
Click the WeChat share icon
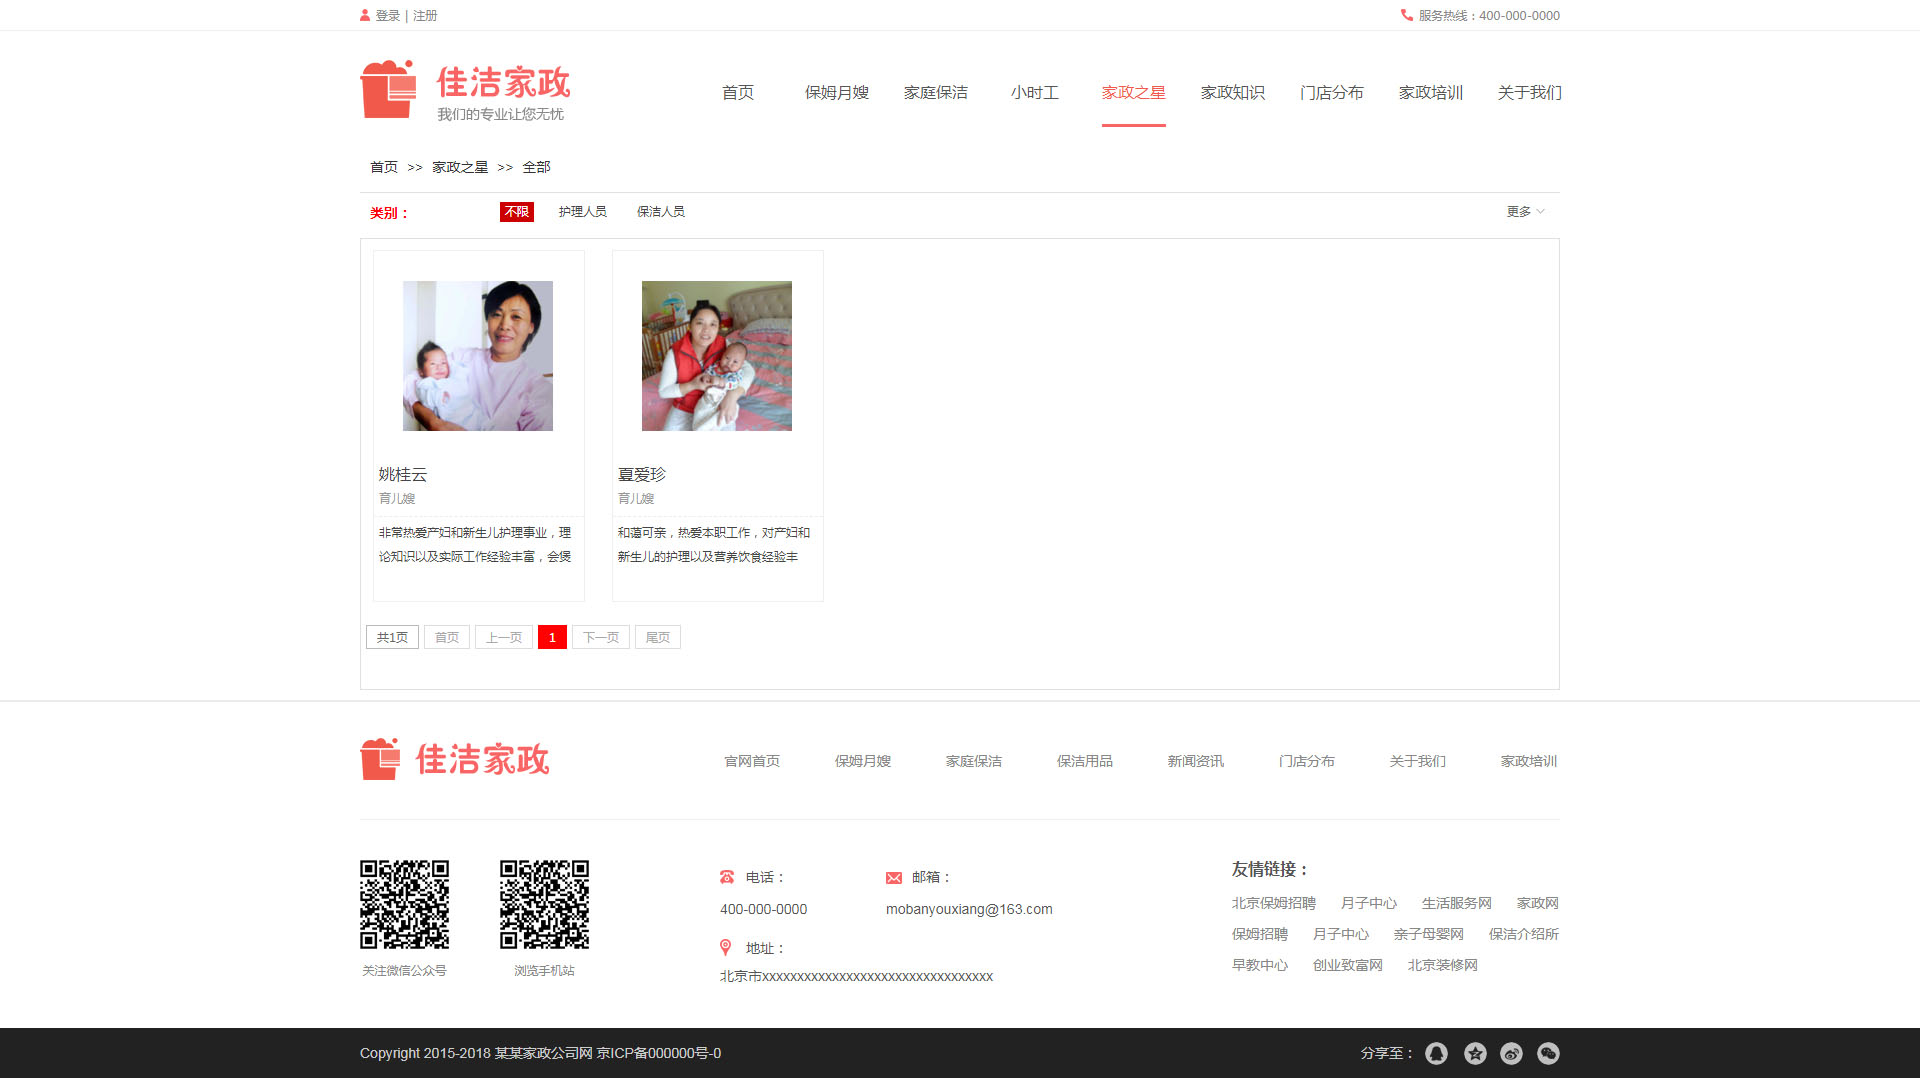tap(1548, 1053)
